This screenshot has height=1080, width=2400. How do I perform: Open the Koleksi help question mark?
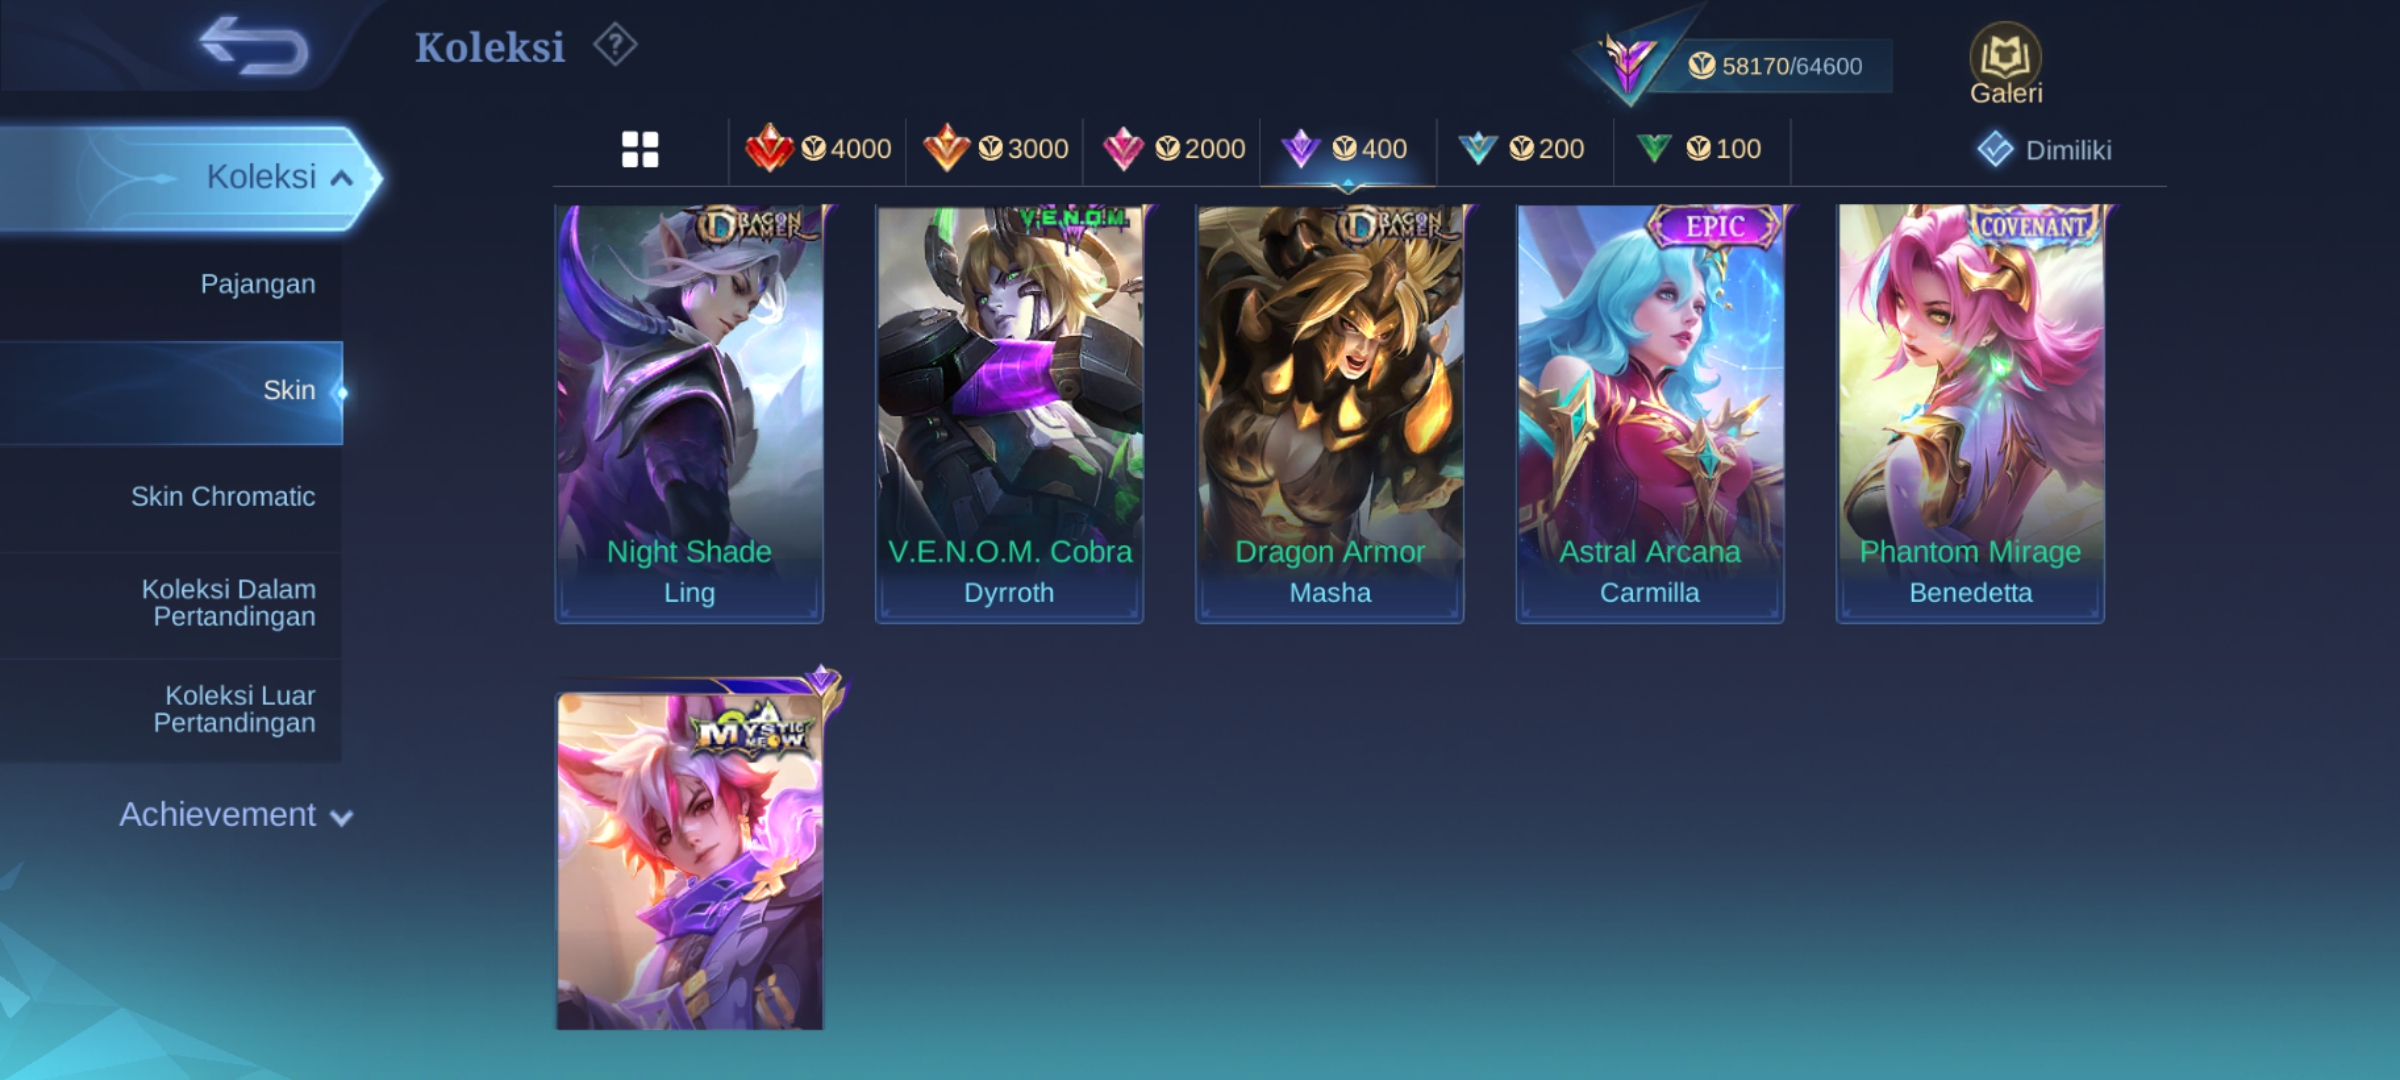(x=615, y=45)
